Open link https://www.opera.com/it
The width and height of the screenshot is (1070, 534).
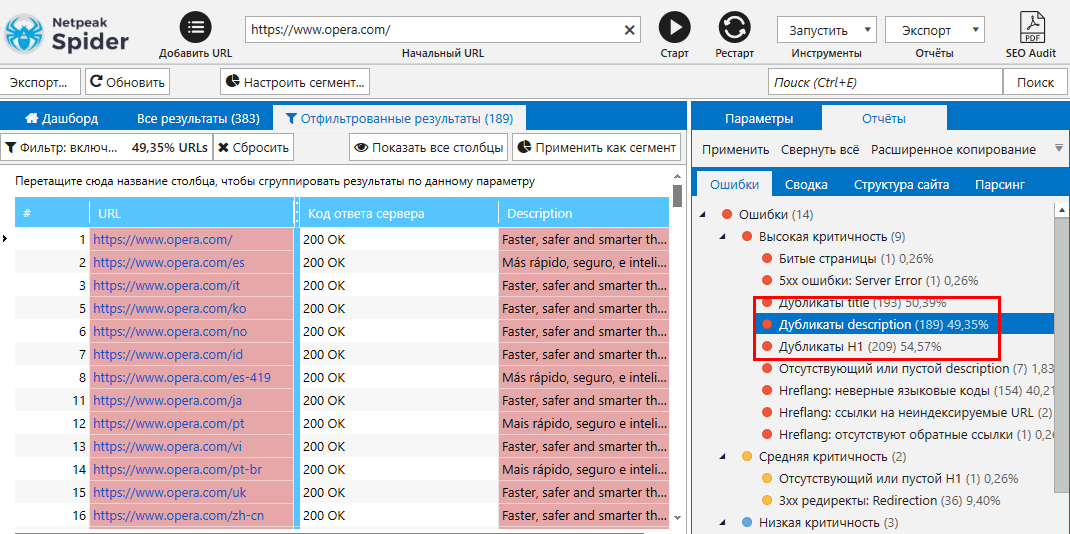pyautogui.click(x=166, y=285)
